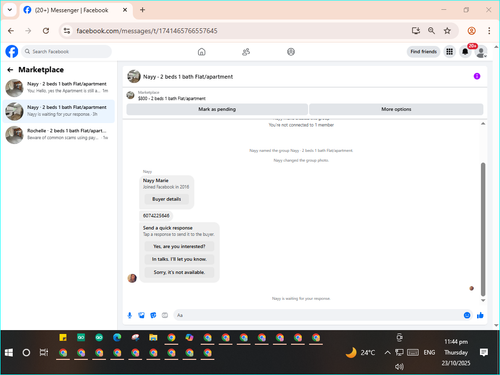Reload the page in Chrome
The height and width of the screenshot is (375, 500).
(x=46, y=31)
